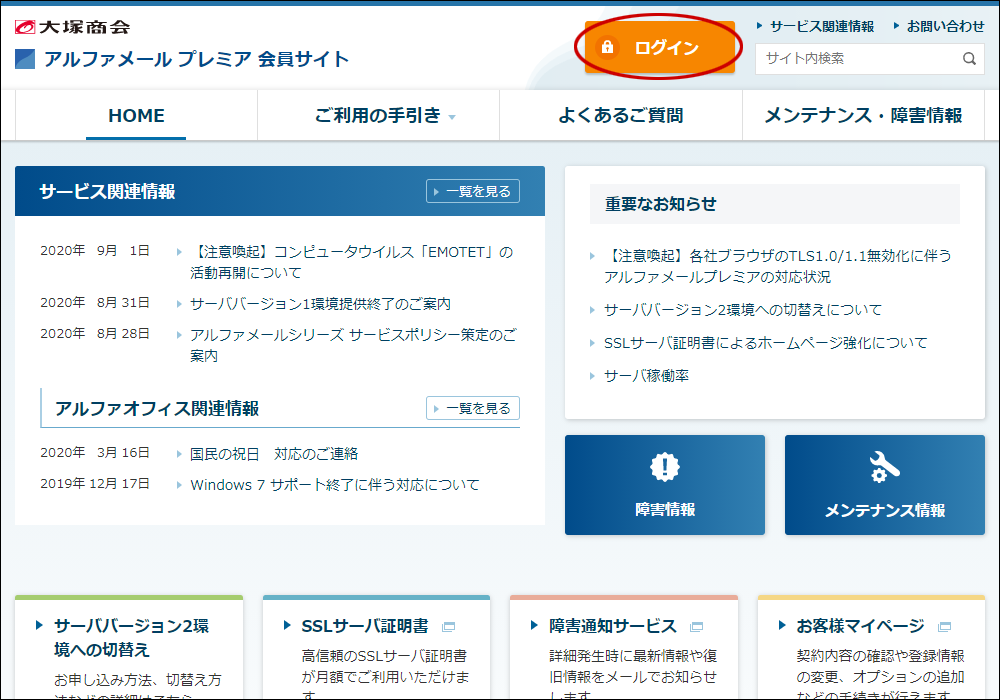Click the search magnifier icon
The height and width of the screenshot is (700, 1000).
pos(969,59)
